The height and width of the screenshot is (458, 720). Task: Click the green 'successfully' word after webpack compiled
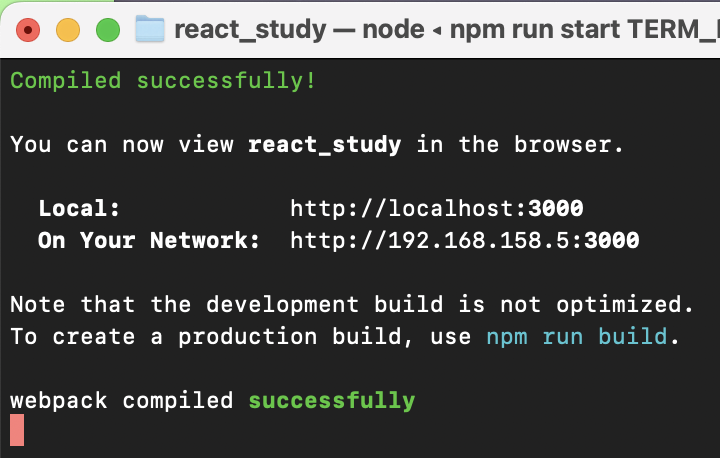(332, 401)
